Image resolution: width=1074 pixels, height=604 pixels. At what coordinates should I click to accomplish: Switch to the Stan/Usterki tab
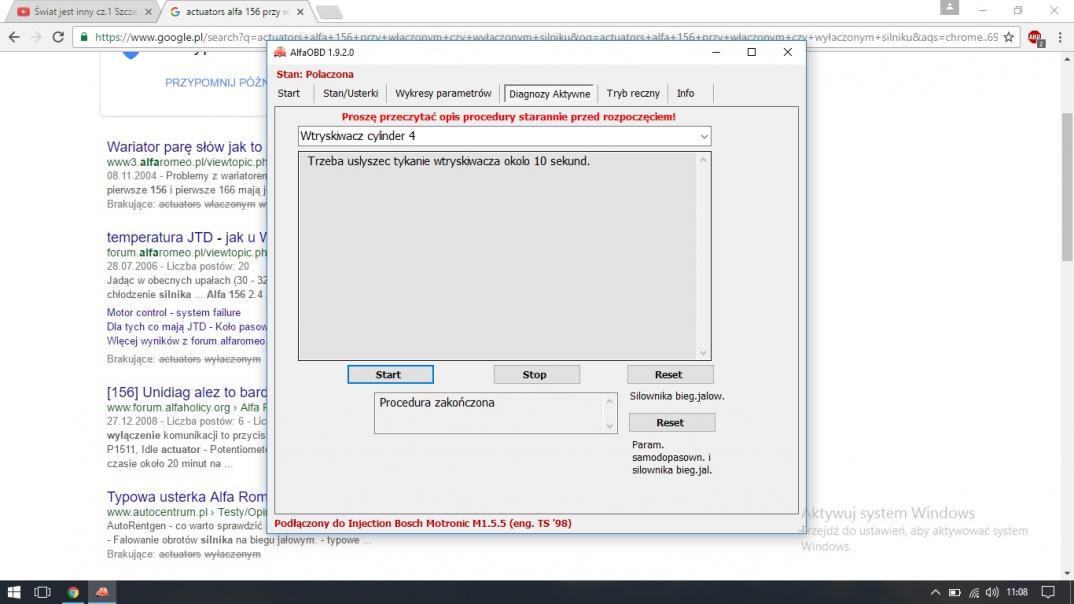[350, 93]
